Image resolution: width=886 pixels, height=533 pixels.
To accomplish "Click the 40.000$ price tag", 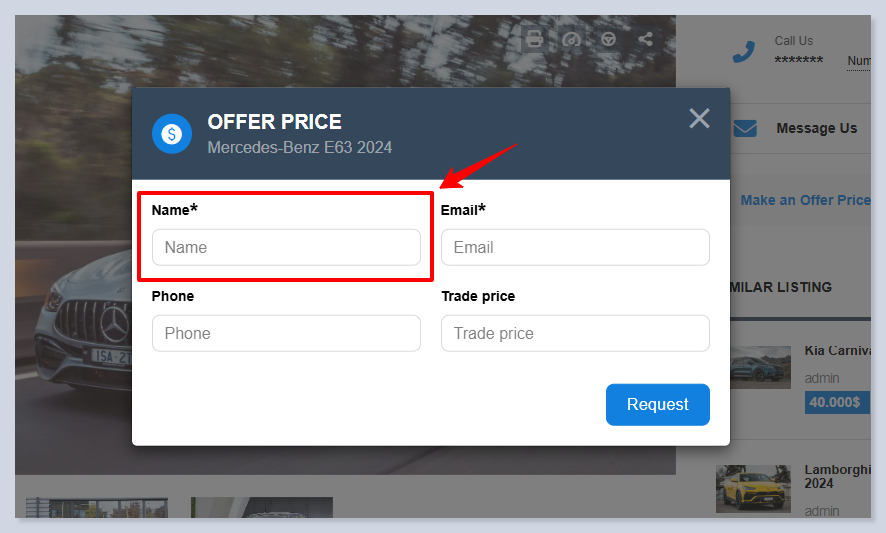I will click(x=834, y=402).
